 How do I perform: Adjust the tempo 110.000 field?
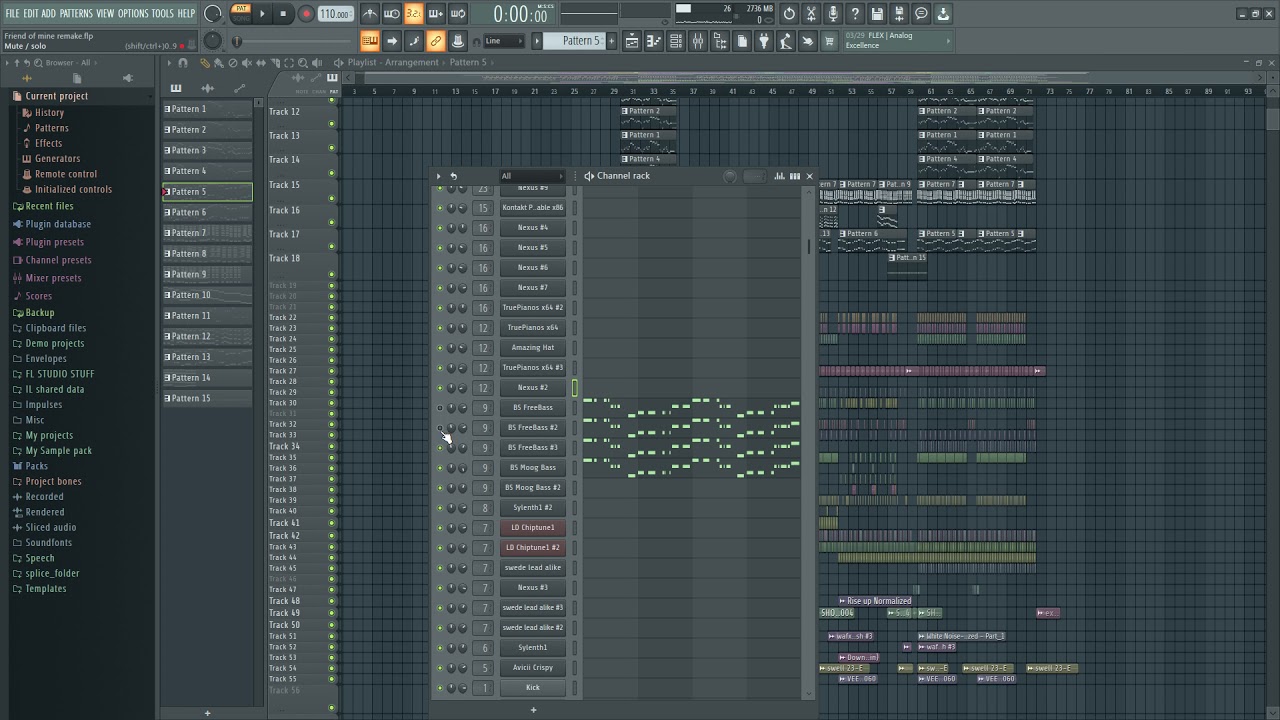(x=335, y=14)
